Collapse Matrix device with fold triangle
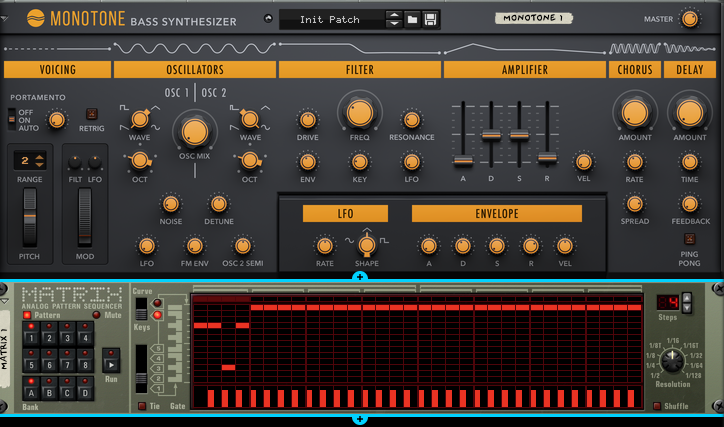The image size is (724, 427). [x=4, y=301]
